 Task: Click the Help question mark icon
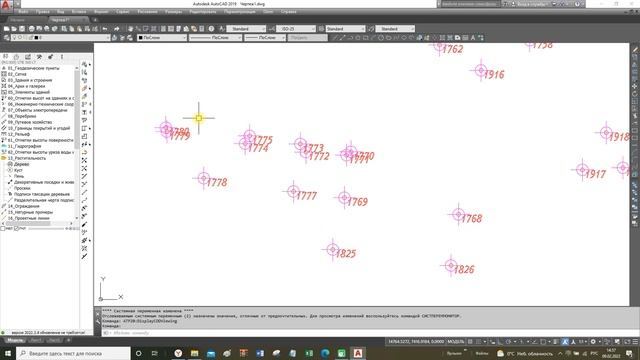pos(211,29)
